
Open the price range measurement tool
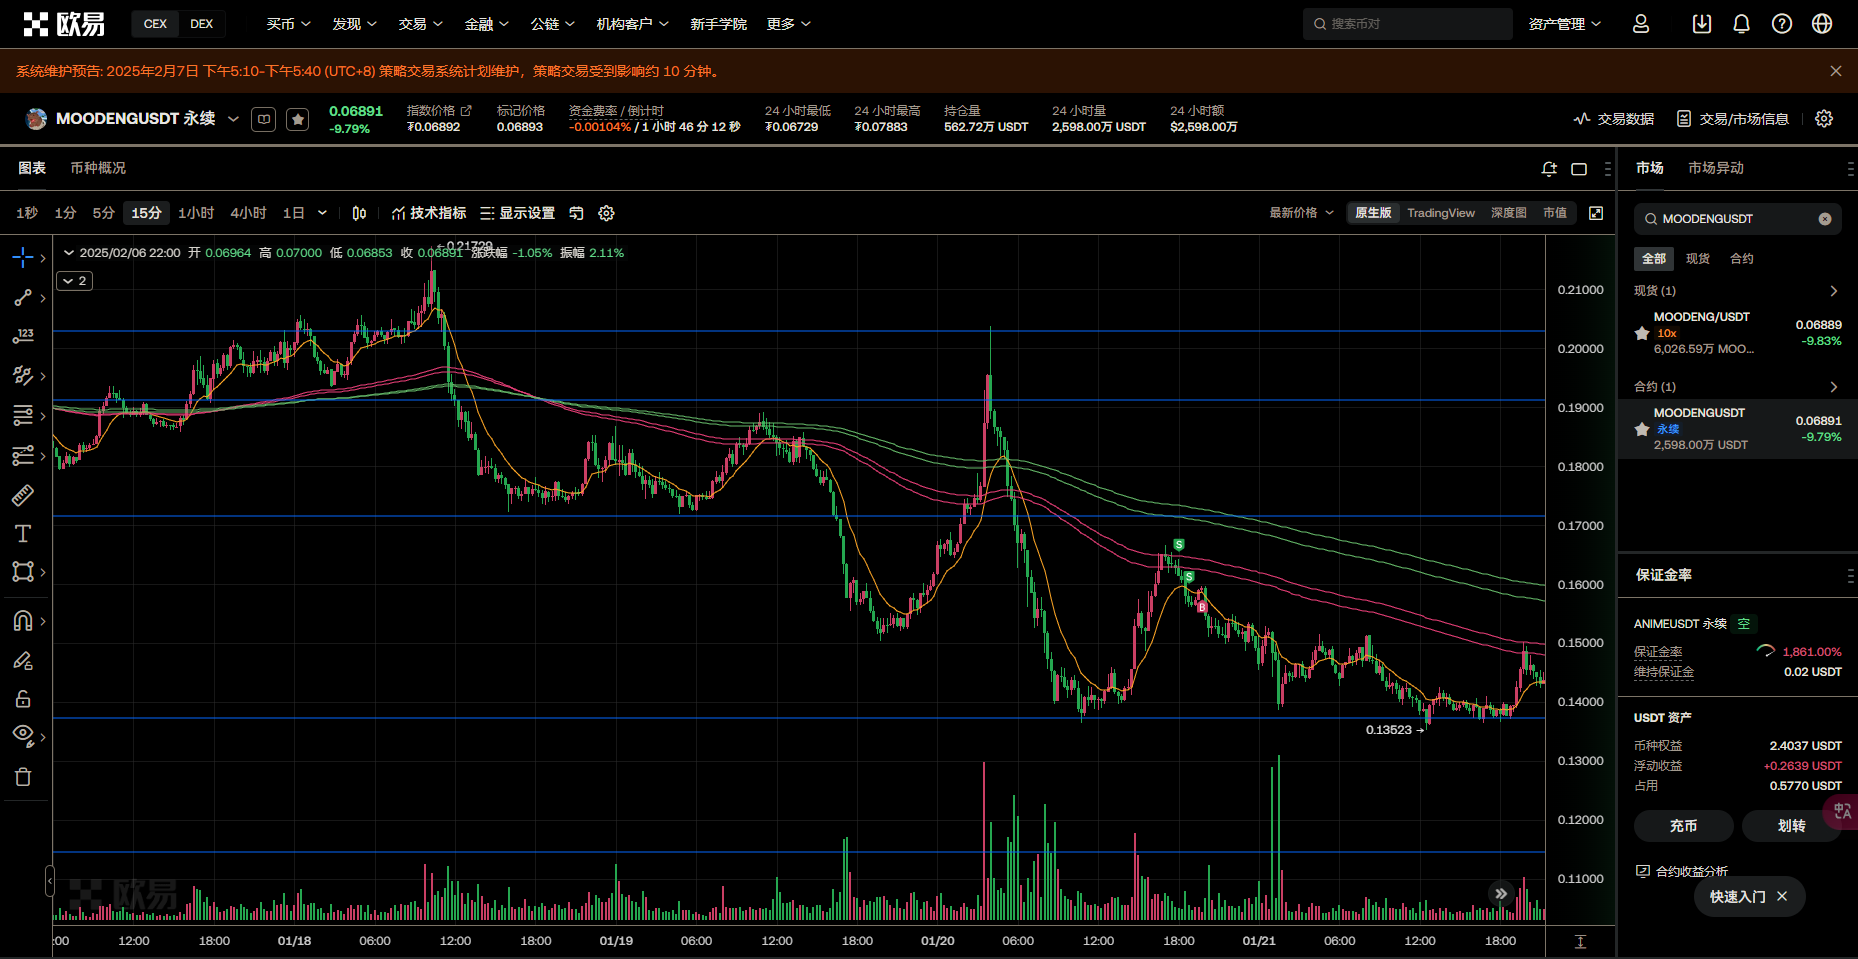point(23,336)
